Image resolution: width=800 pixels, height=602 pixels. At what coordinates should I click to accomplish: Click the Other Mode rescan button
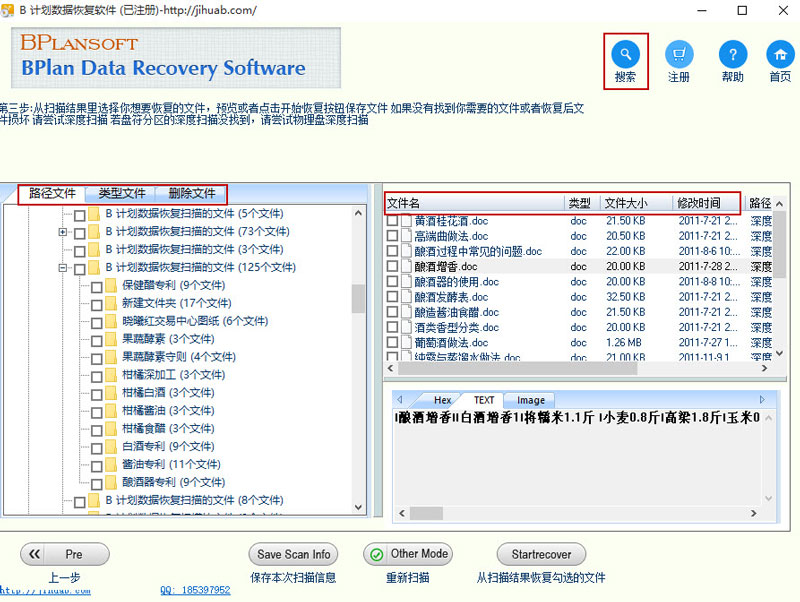pos(406,554)
